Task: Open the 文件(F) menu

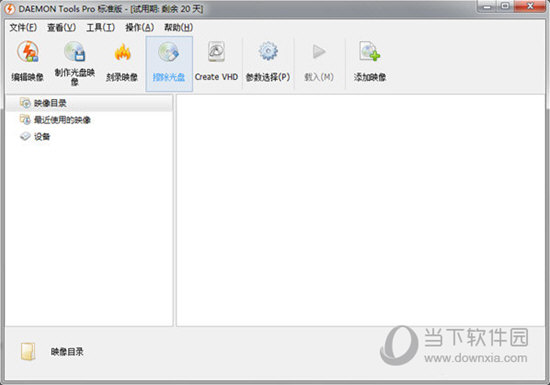Action: (x=23, y=27)
